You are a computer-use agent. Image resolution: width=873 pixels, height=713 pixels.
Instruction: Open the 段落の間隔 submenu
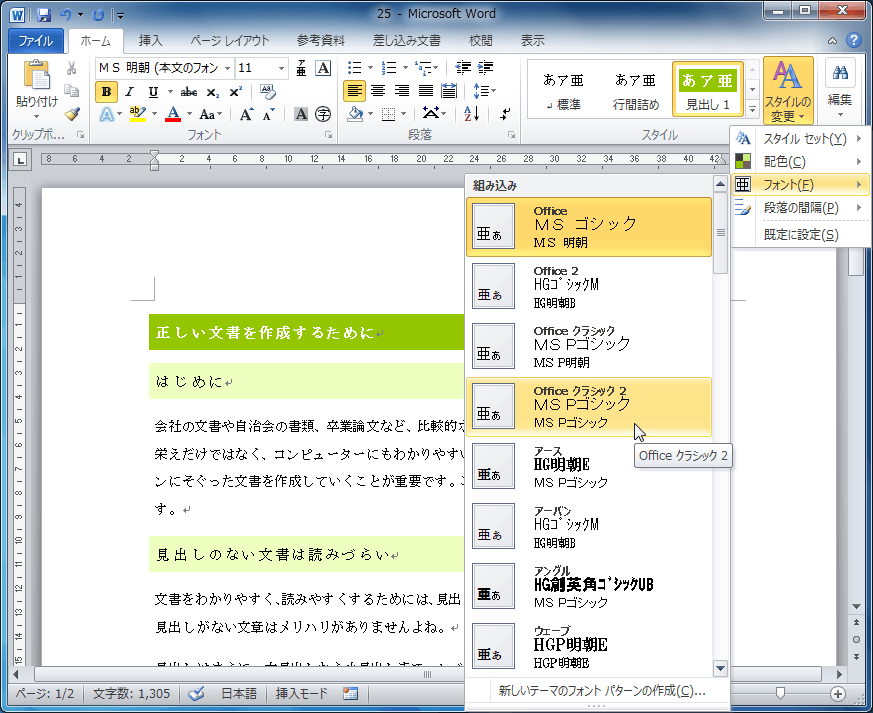pos(800,208)
